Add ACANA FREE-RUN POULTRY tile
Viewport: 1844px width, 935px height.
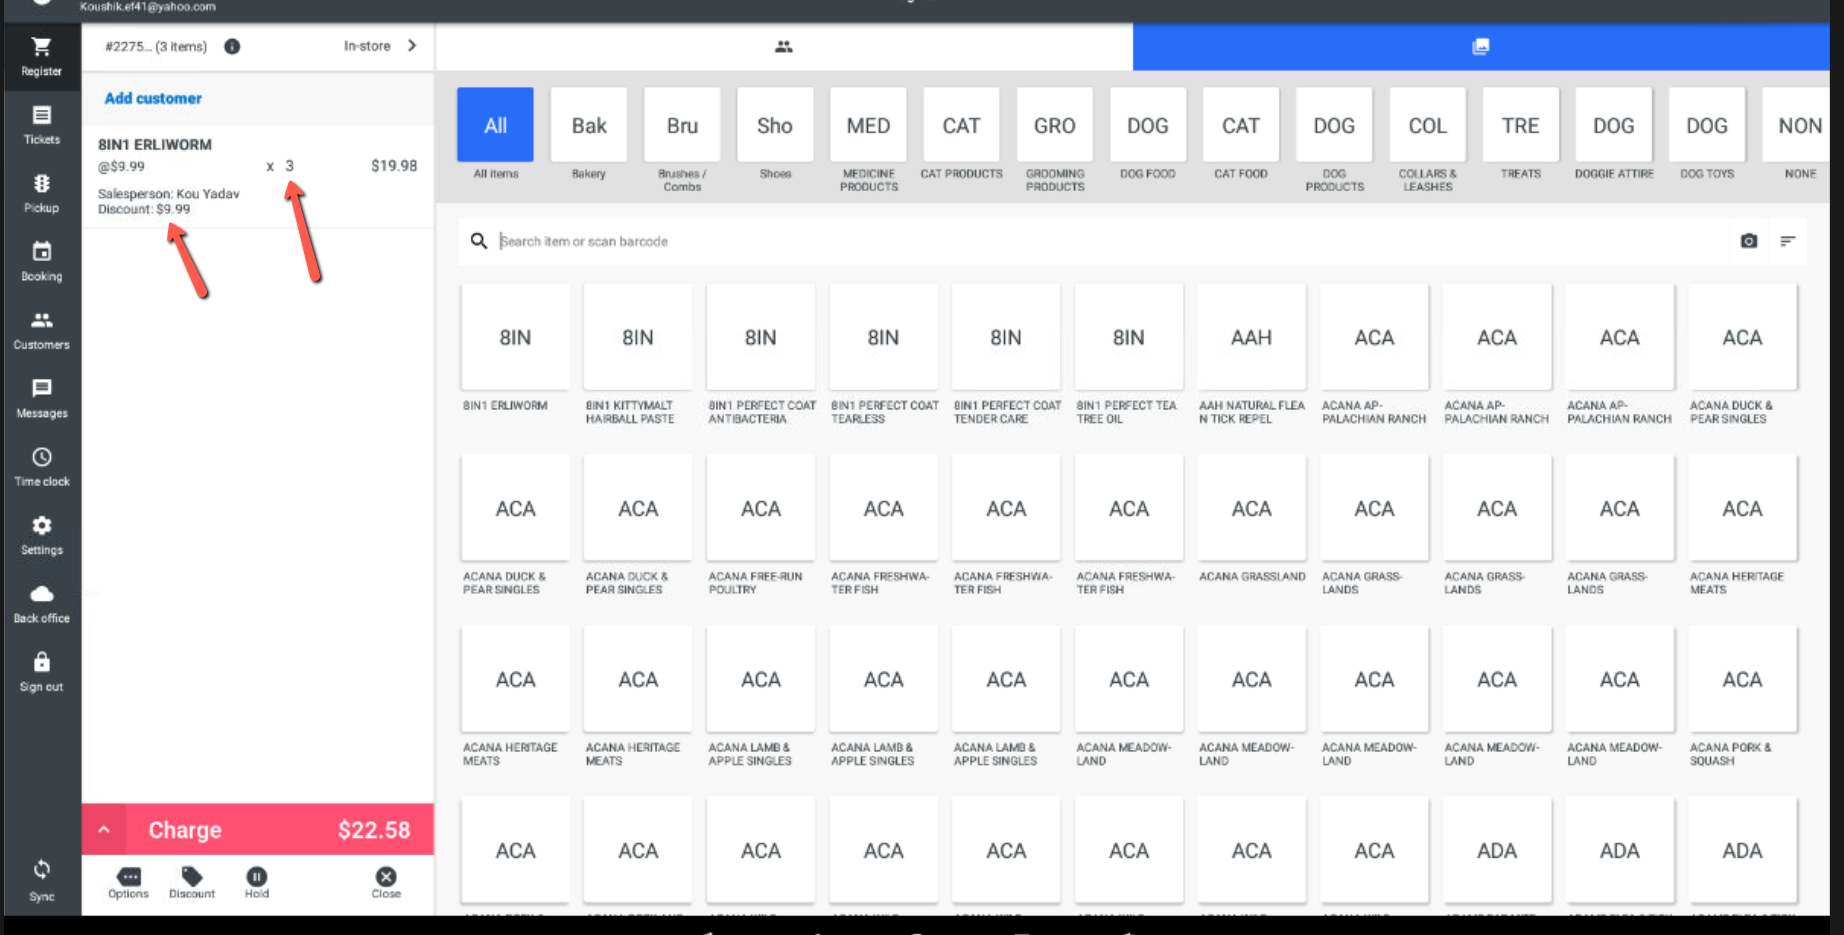point(760,508)
